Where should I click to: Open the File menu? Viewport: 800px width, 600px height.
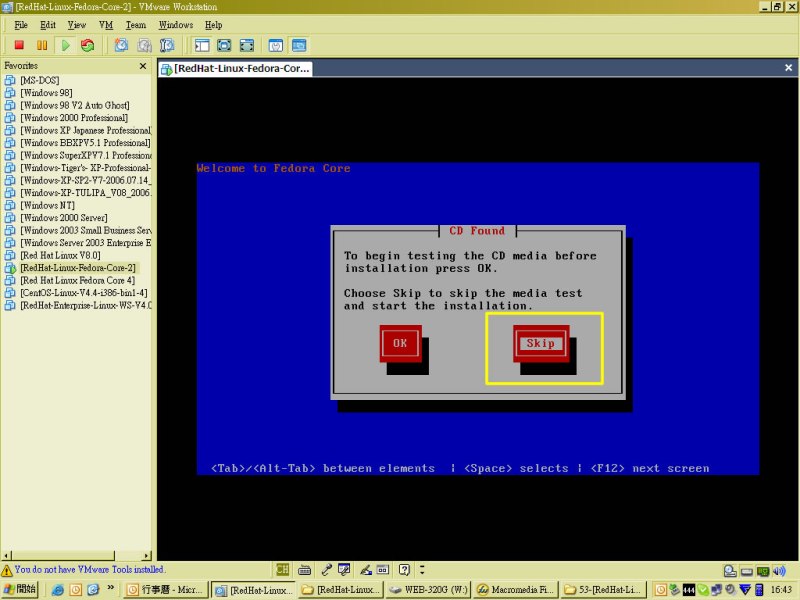[x=21, y=25]
